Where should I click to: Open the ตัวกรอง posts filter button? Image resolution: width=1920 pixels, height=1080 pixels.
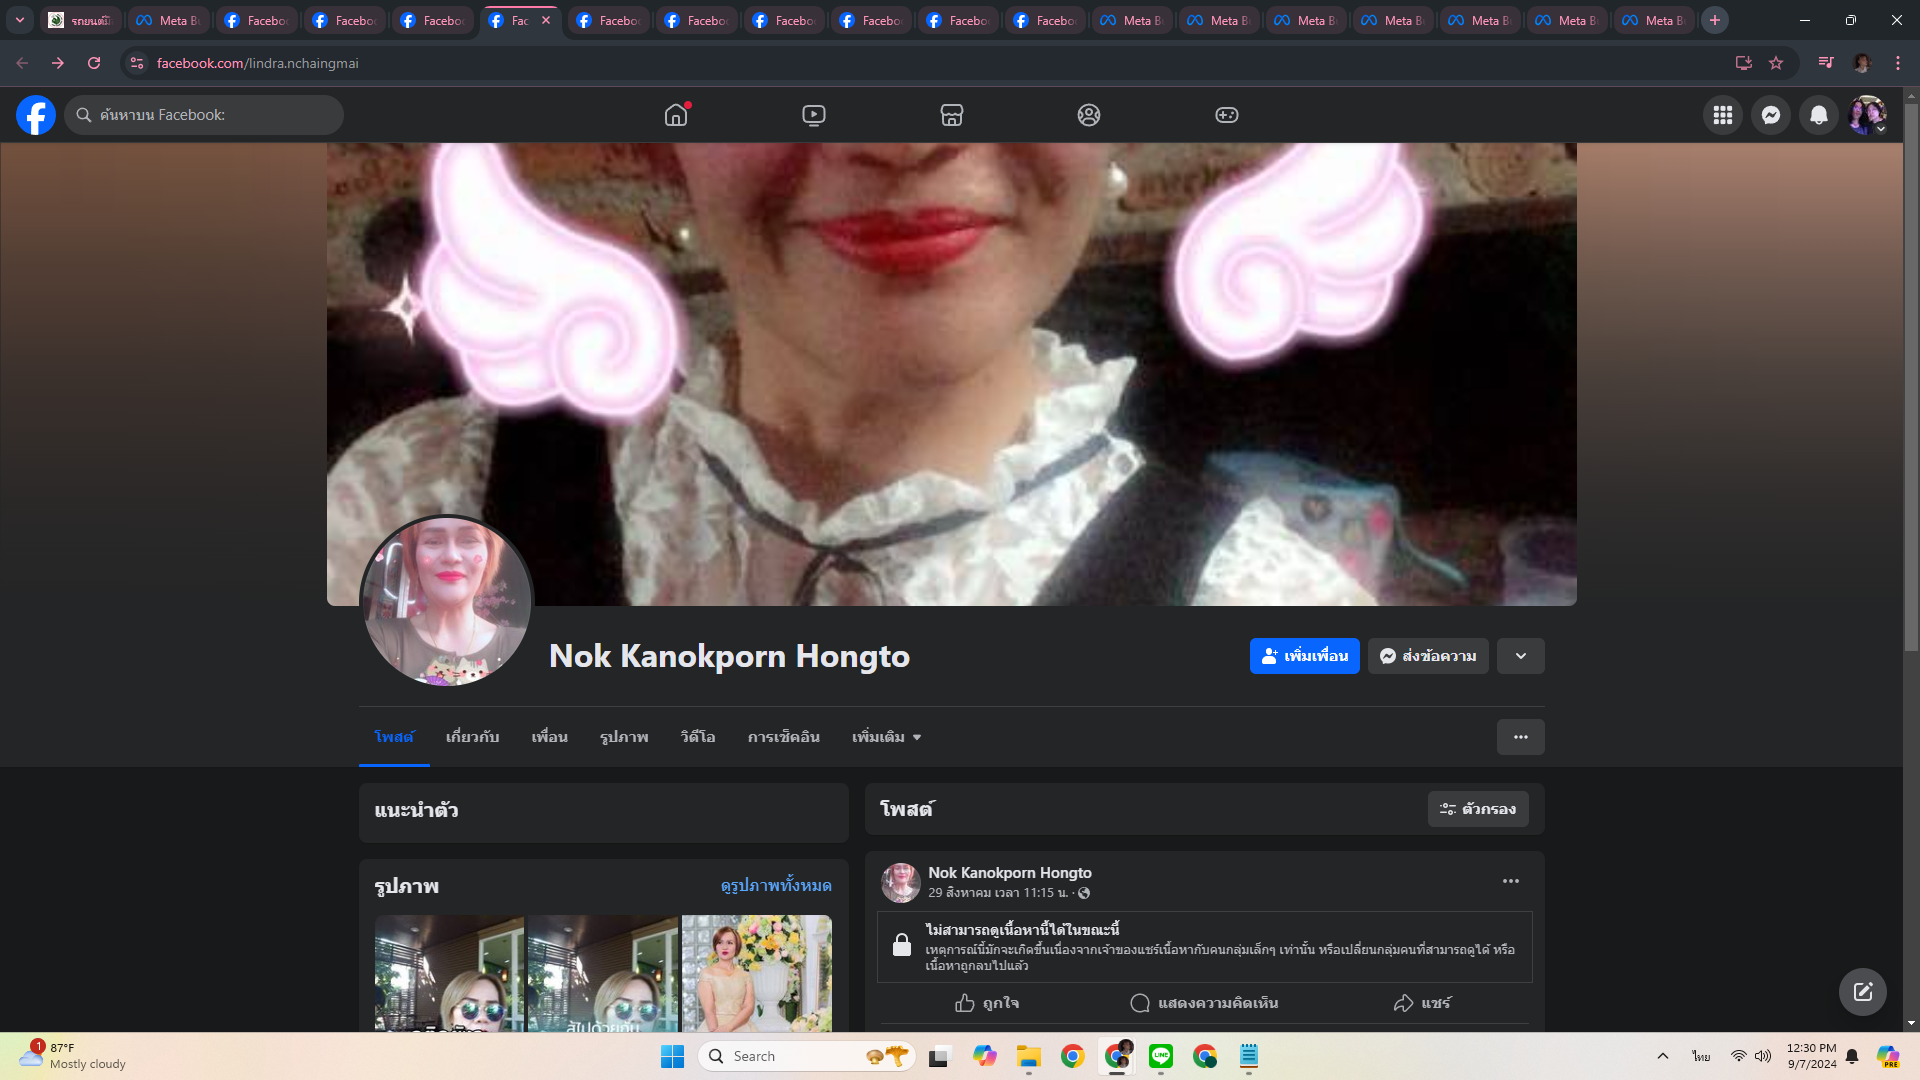pos(1477,809)
